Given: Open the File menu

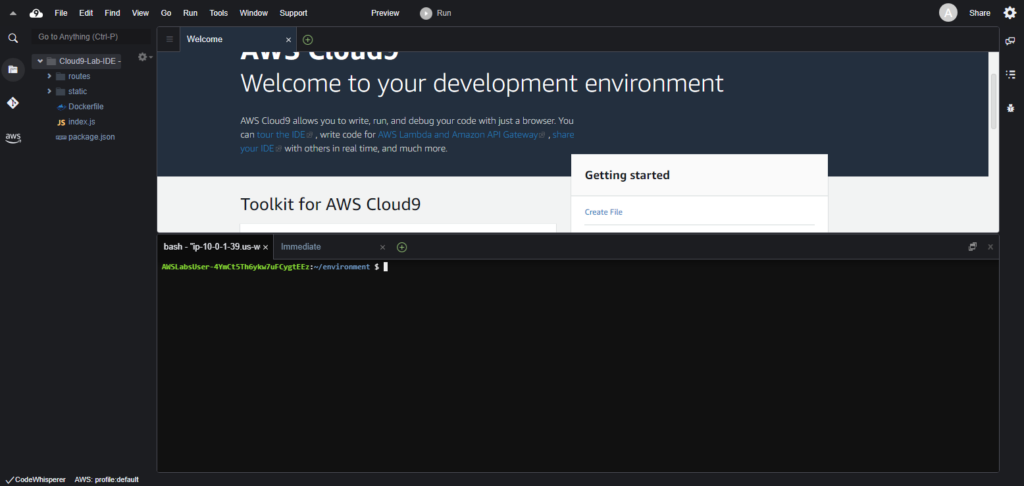Looking at the screenshot, I should click(61, 13).
